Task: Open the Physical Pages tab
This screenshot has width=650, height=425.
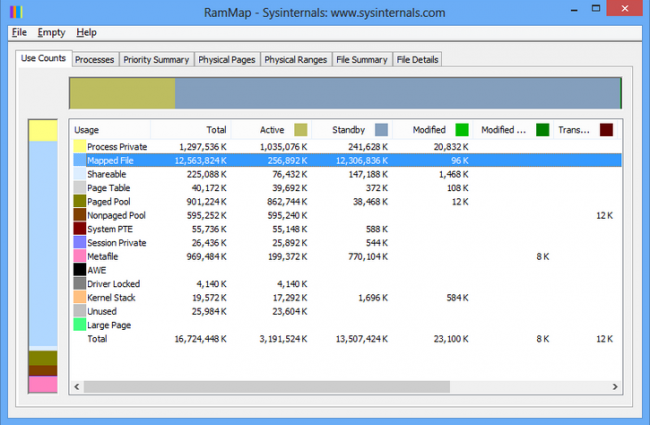Action: pyautogui.click(x=227, y=60)
